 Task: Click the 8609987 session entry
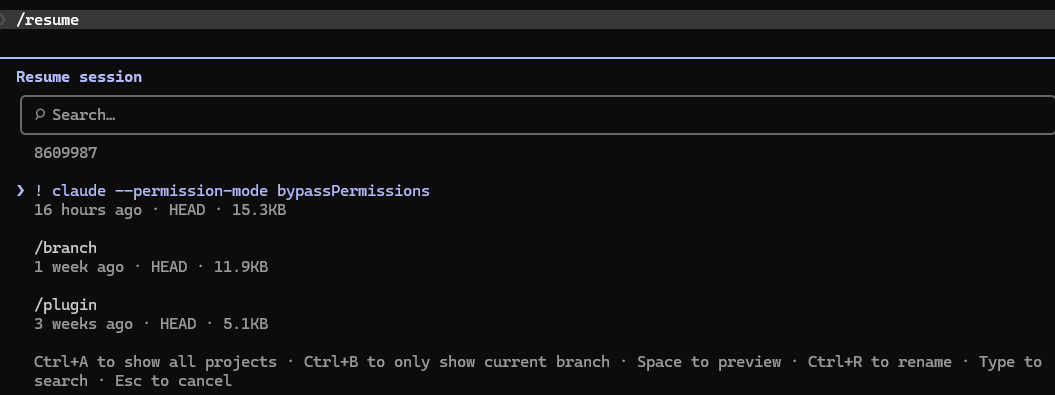pyautogui.click(x=66, y=153)
